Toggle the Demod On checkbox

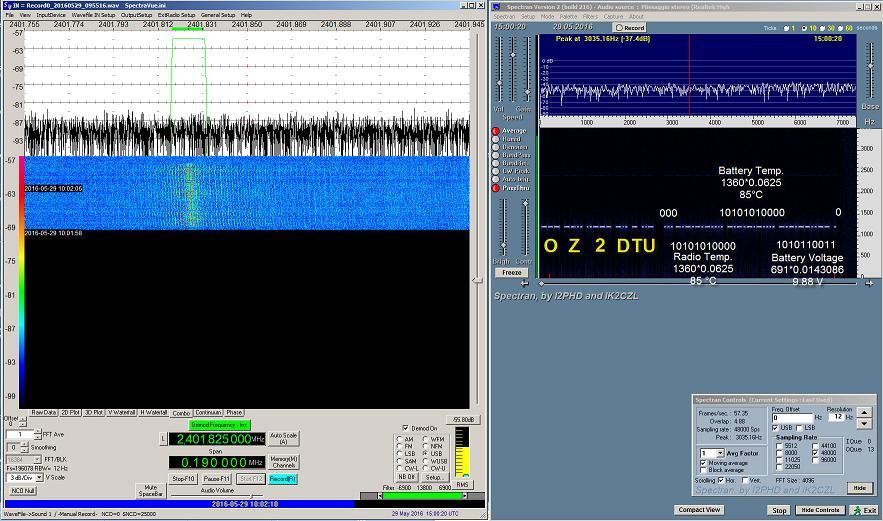tap(405, 428)
